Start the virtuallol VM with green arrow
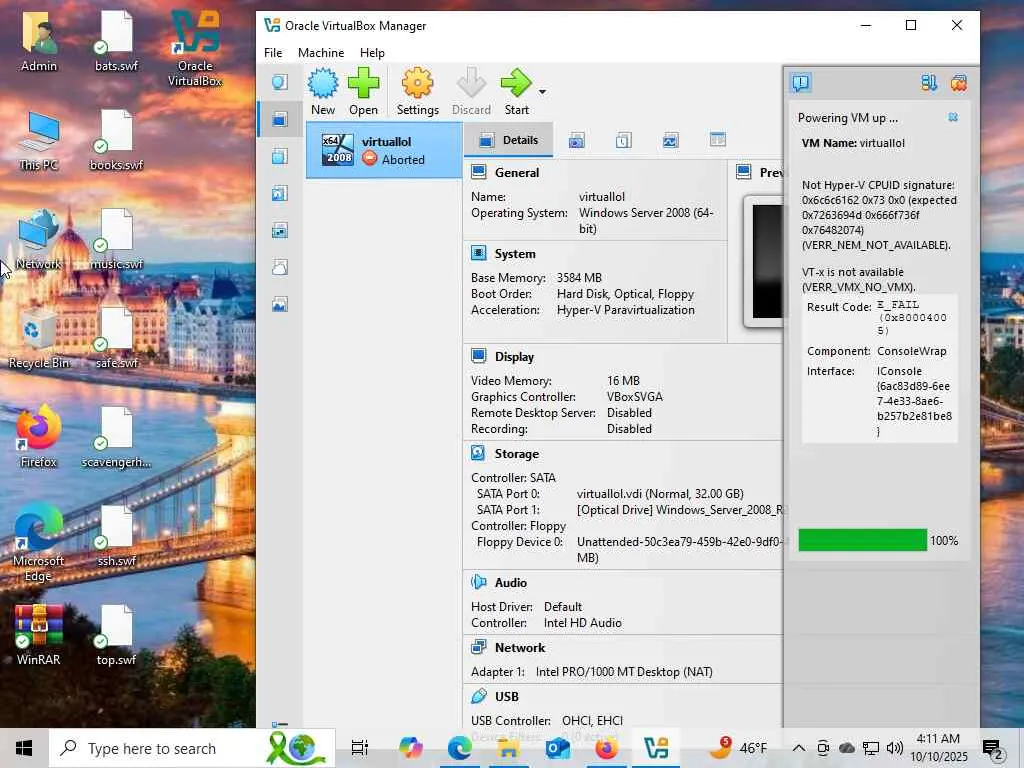The image size is (1024, 768). [x=516, y=92]
